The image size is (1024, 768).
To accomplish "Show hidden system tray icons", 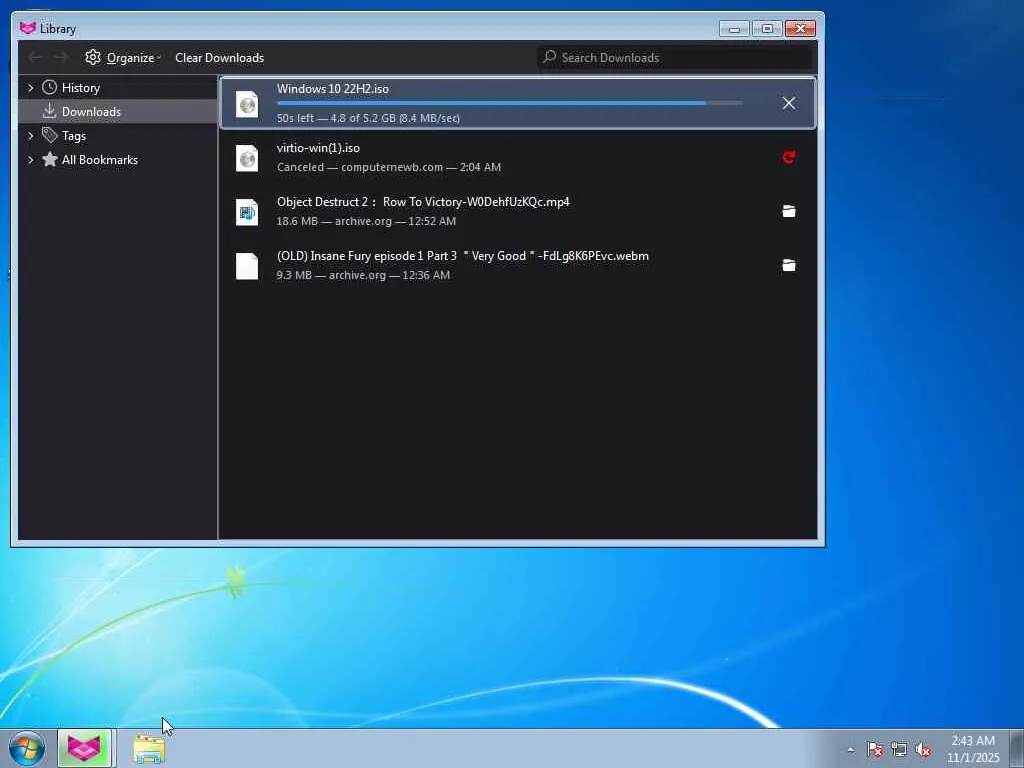I will coord(850,750).
